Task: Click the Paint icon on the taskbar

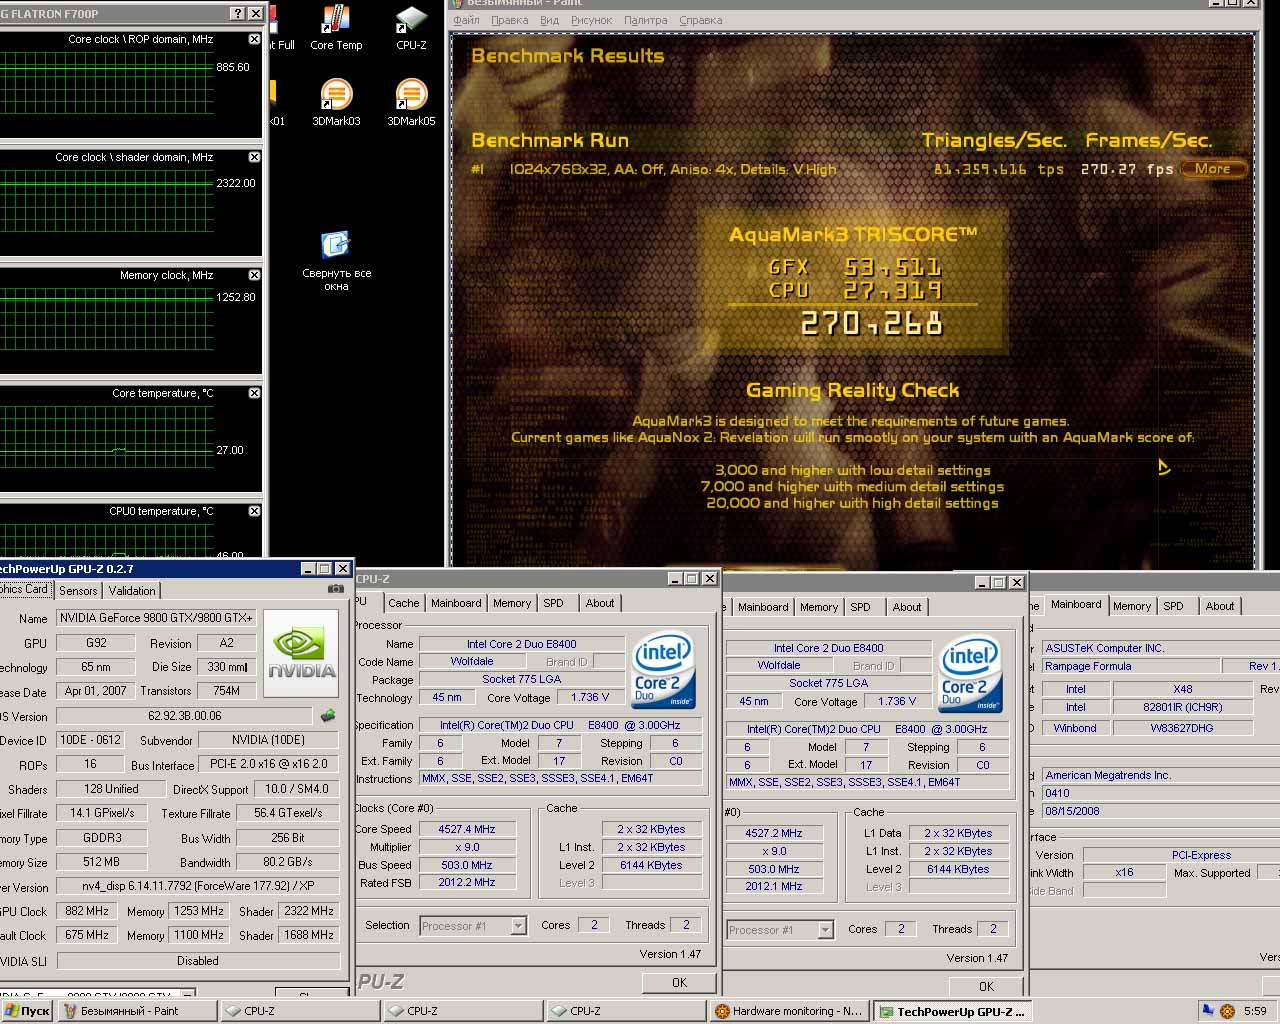Action: [x=70, y=1011]
